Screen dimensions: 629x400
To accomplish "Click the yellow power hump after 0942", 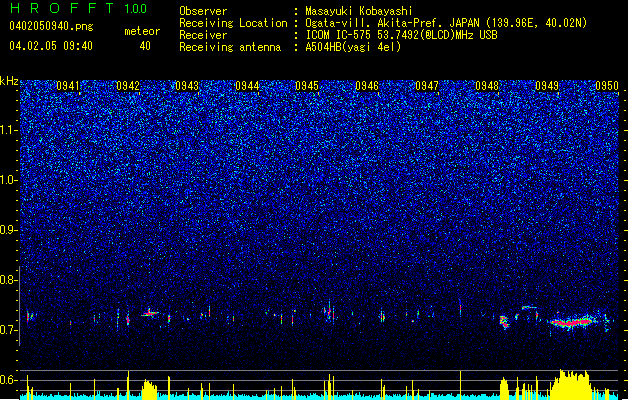I will (149, 389).
